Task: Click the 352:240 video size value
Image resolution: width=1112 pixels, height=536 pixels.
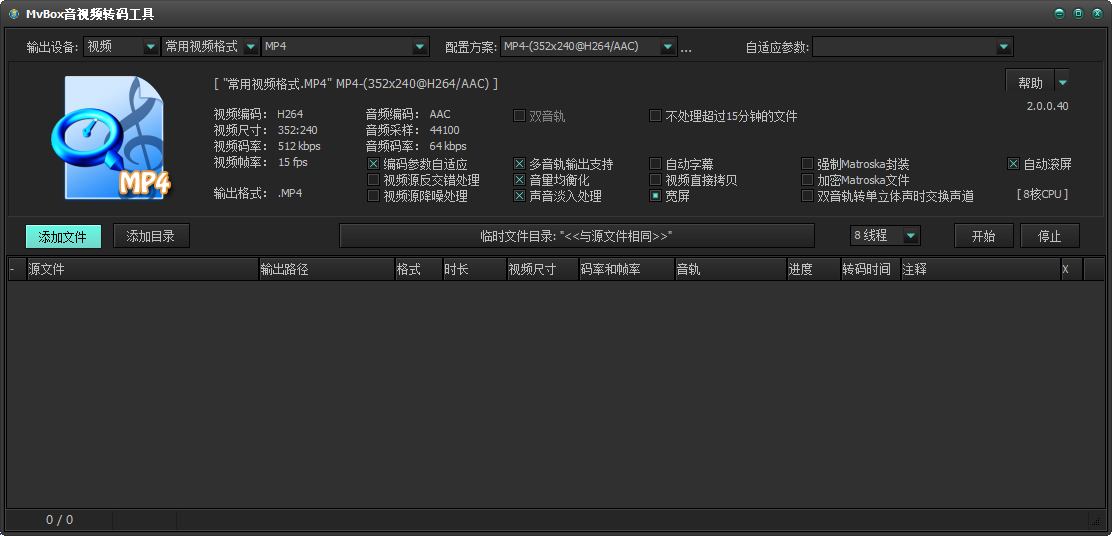Action: point(297,130)
